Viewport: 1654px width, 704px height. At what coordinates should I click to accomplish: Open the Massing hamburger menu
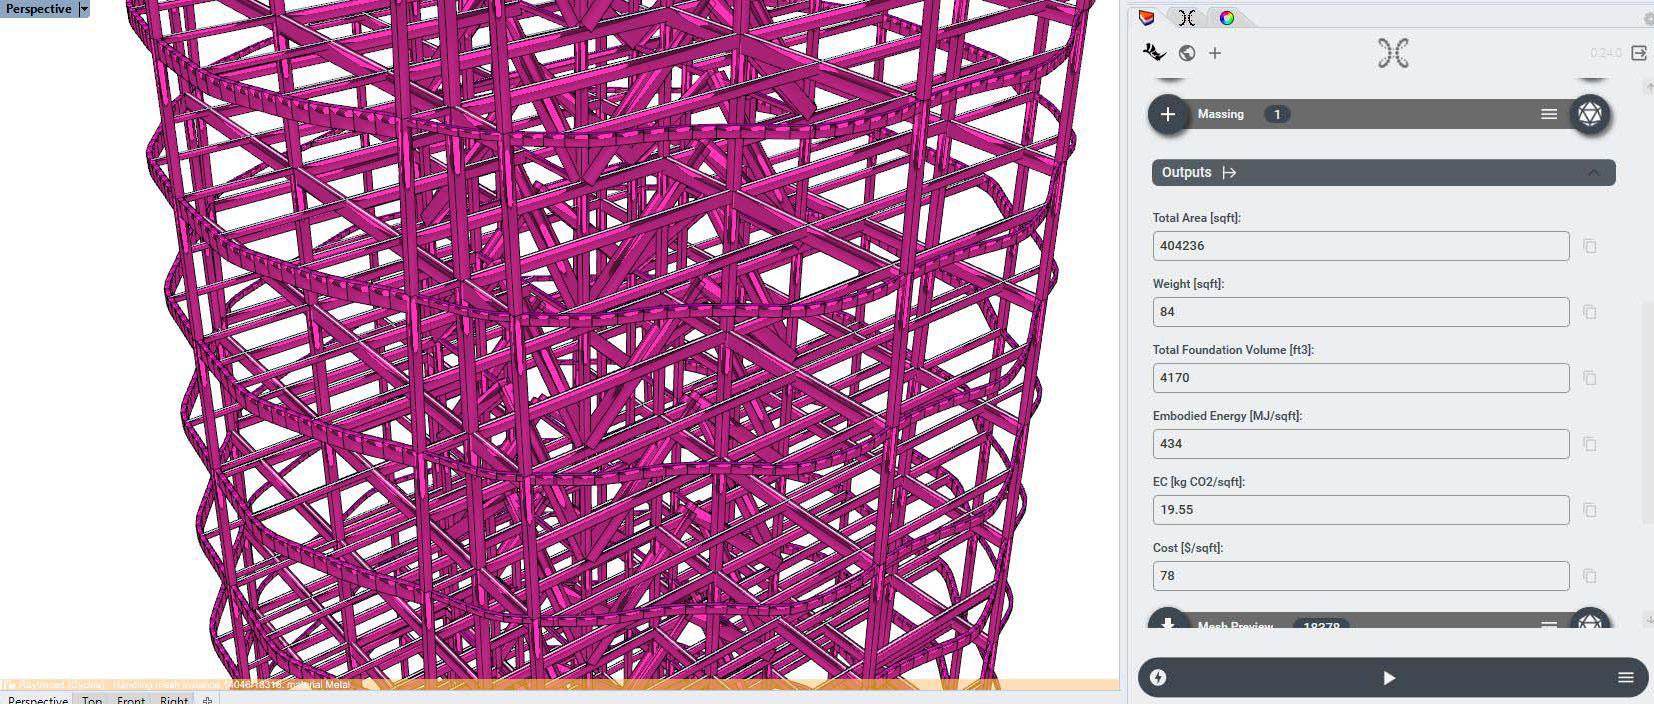tap(1549, 114)
